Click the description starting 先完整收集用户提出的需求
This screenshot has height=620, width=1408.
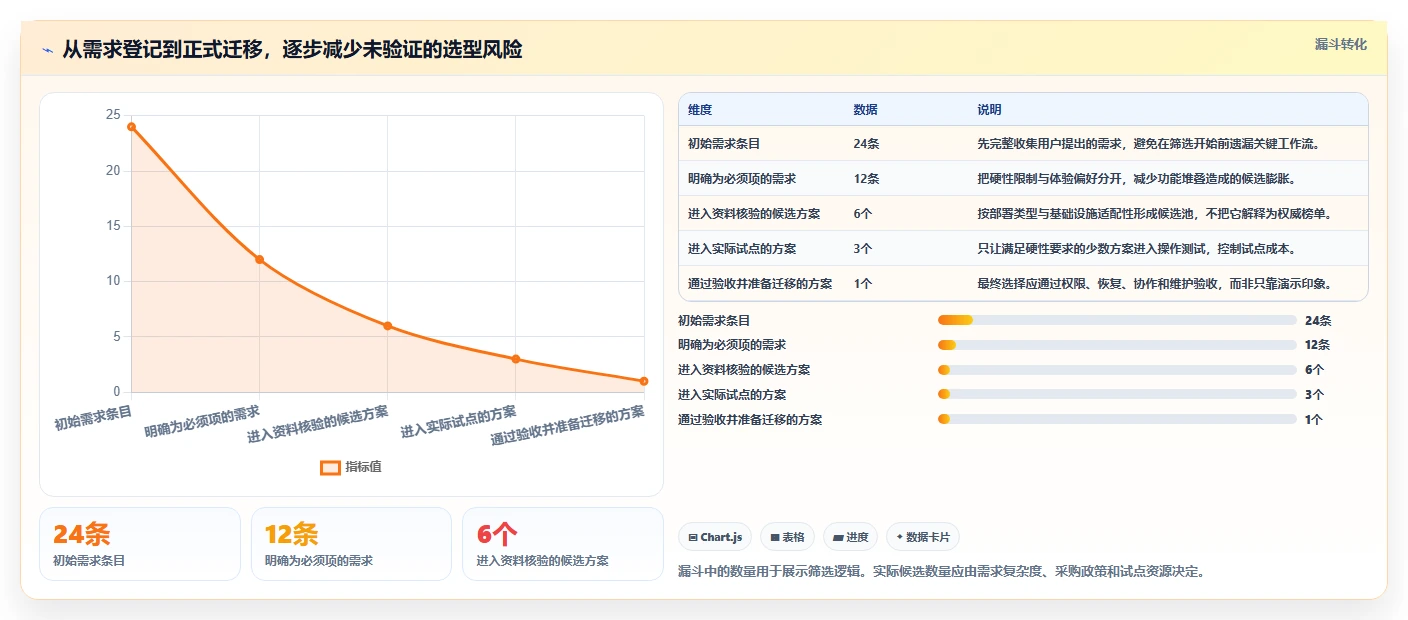tap(1148, 144)
